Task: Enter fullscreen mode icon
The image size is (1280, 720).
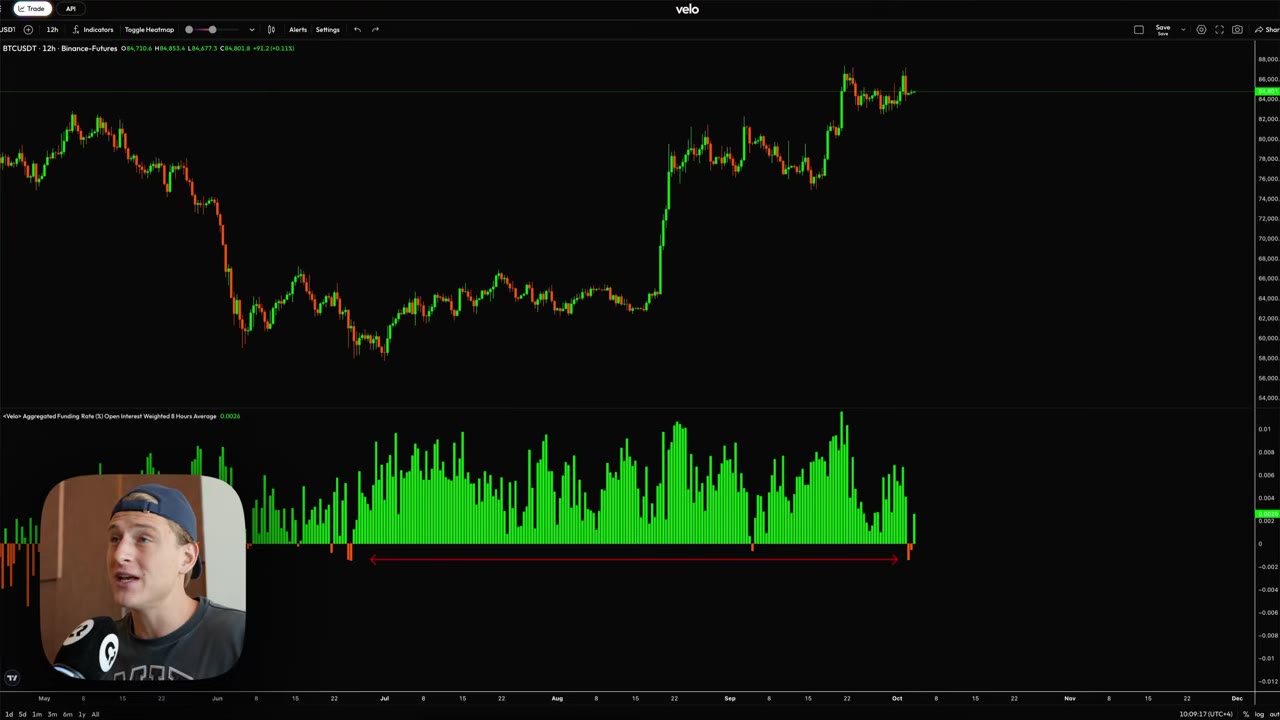Action: (x=1219, y=30)
